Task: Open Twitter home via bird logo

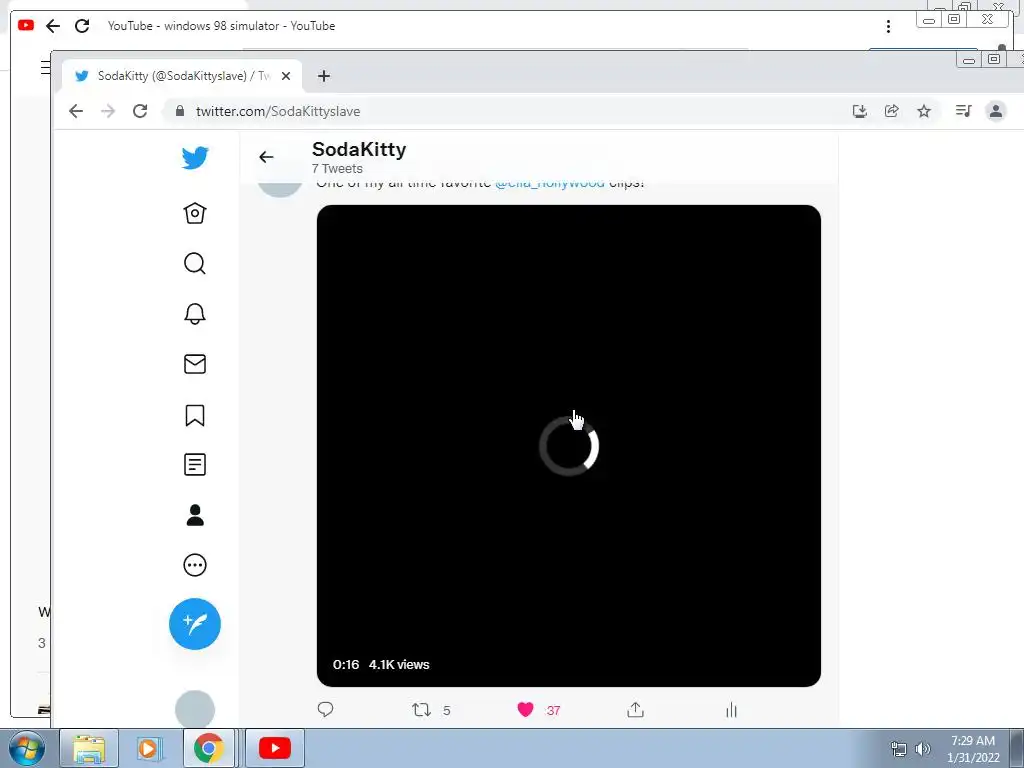Action: tap(195, 158)
